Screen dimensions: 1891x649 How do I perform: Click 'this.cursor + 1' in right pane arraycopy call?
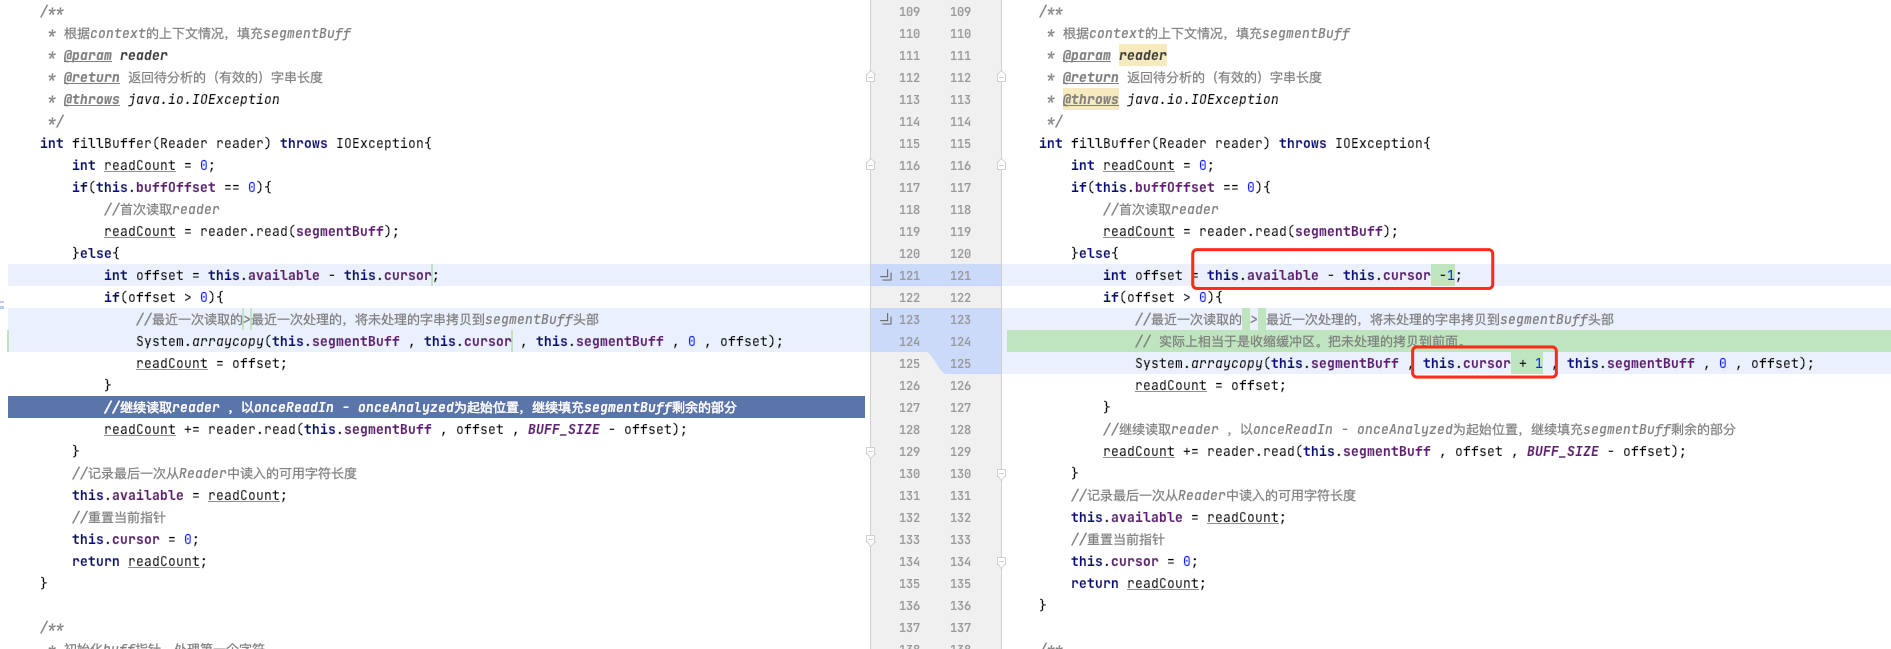(x=1483, y=363)
